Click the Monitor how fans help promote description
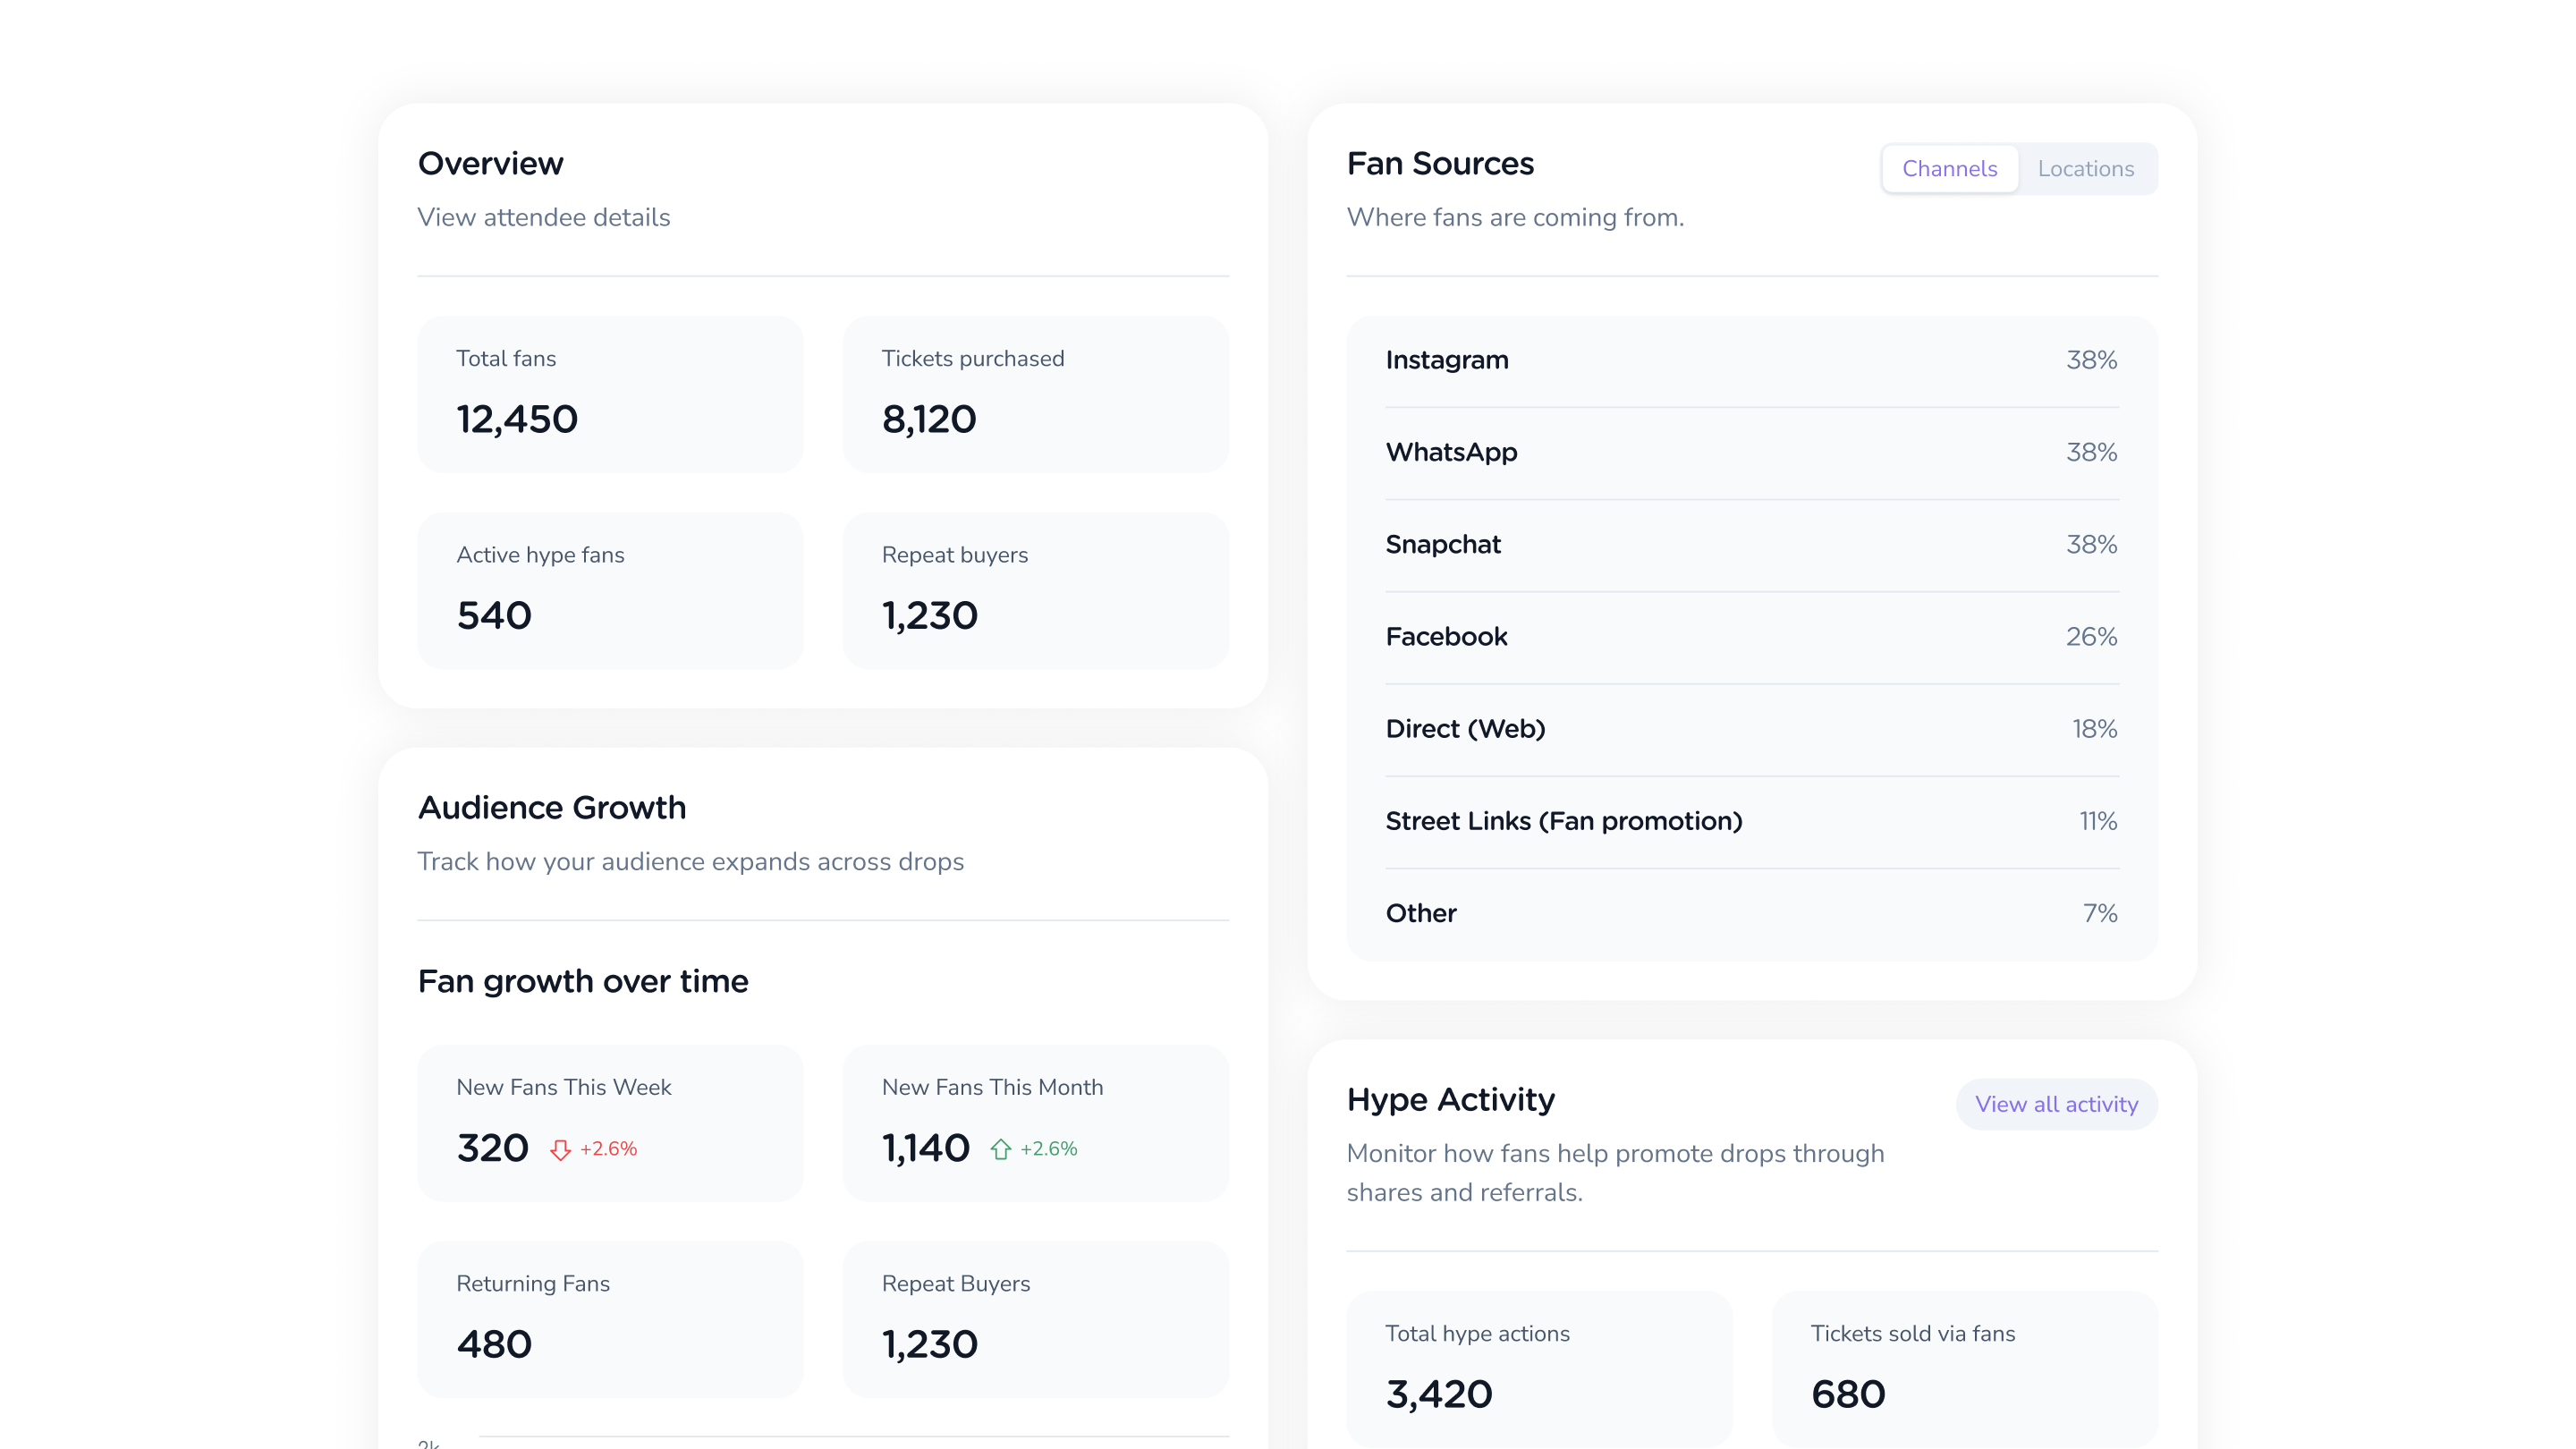The height and width of the screenshot is (1449, 2576). [x=1616, y=1173]
